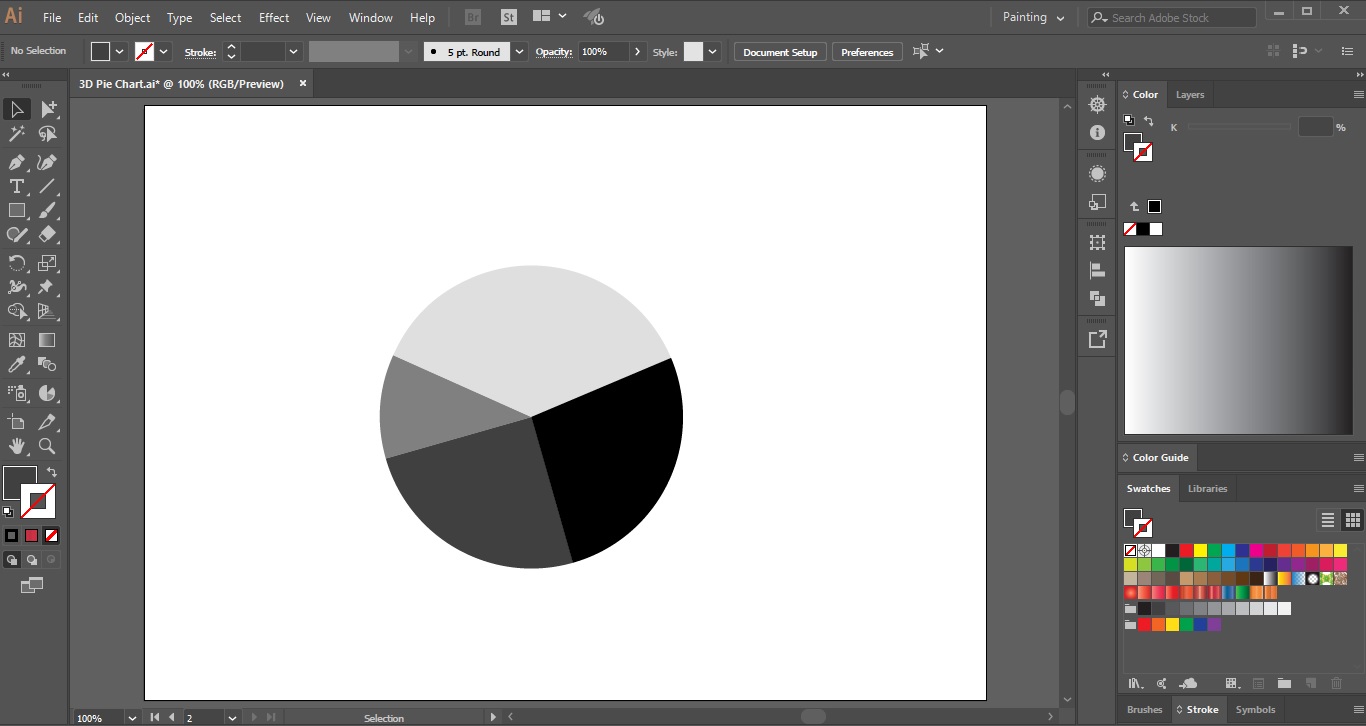The width and height of the screenshot is (1366, 726).
Task: Select the Rotate tool
Action: [x=17, y=263]
